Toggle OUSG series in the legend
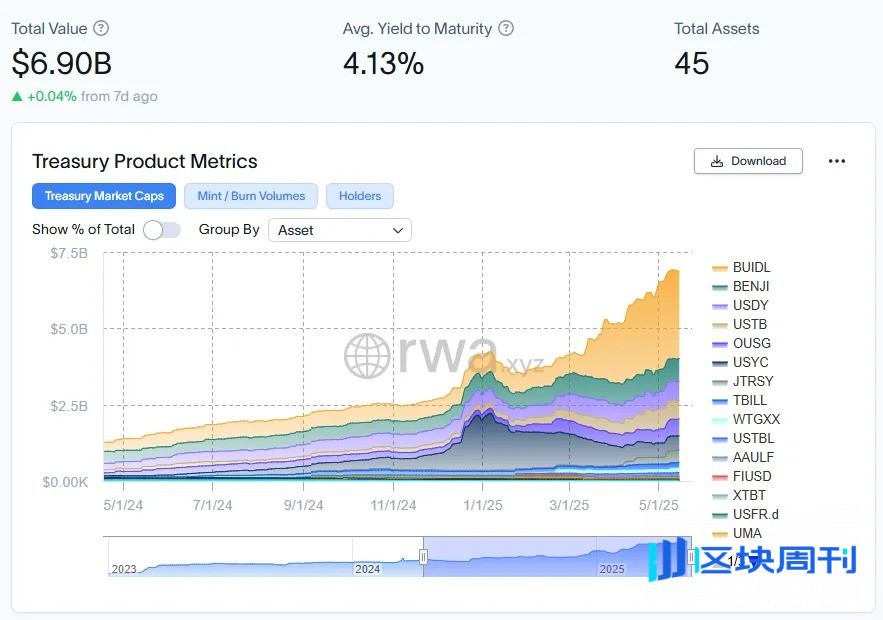This screenshot has width=883, height=620. tap(742, 344)
